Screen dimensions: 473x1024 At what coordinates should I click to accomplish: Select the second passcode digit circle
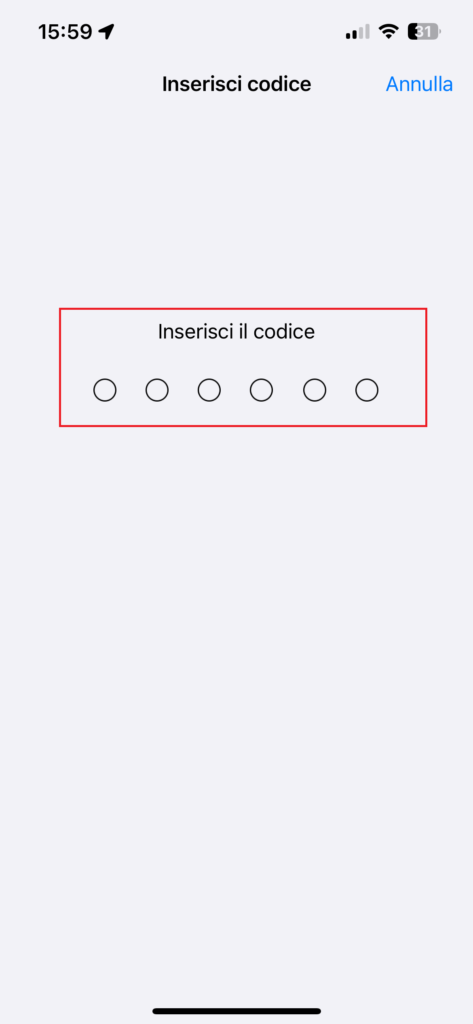click(157, 391)
